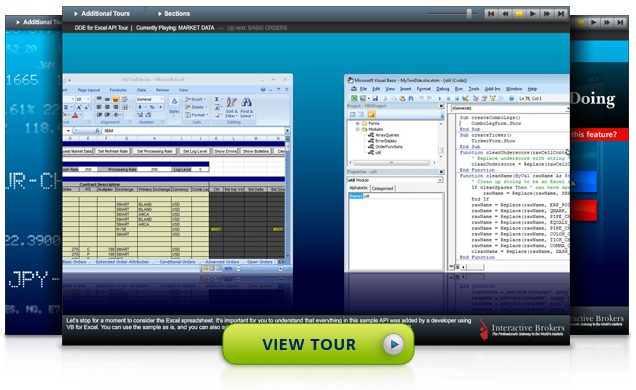Image resolution: width=636 pixels, height=390 pixels.
Task: Open Additional Tours in left background player
Action: (x=39, y=22)
